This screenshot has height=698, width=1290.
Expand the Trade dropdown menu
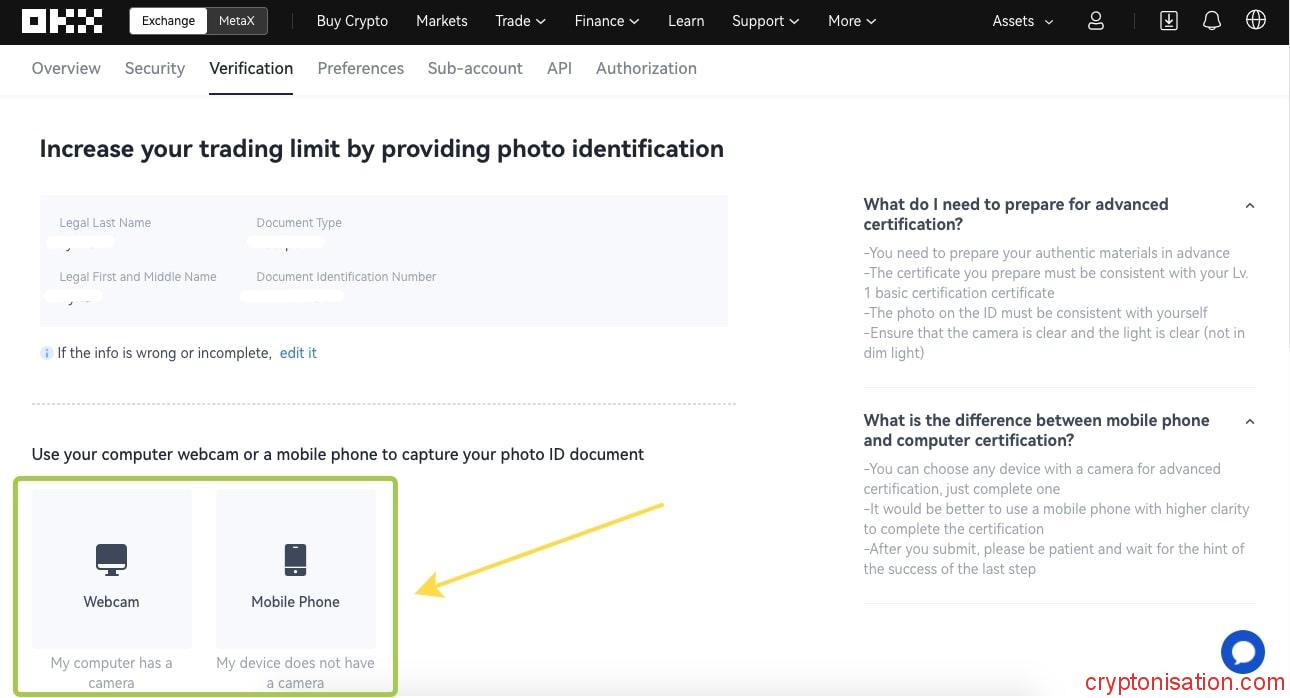pyautogui.click(x=520, y=21)
